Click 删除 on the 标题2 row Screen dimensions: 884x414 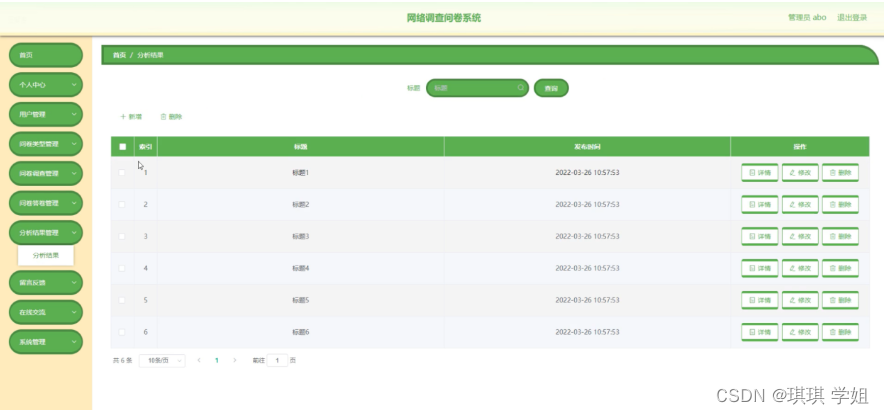click(x=840, y=205)
